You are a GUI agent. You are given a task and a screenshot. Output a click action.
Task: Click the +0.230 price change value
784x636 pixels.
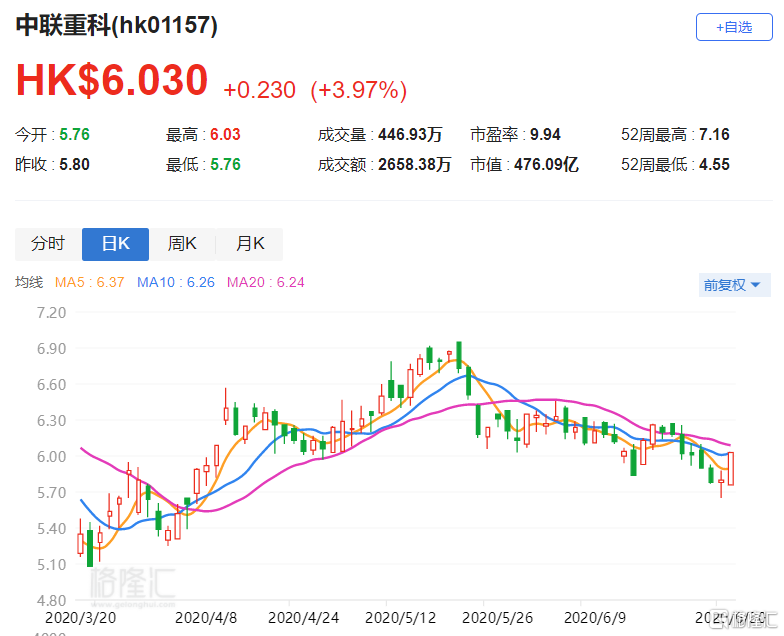(x=260, y=90)
